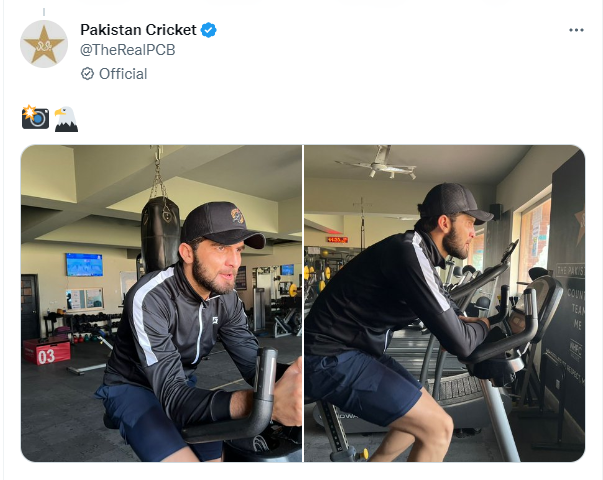Open the Pakistan Cricket display name
Screen dimensions: 603x480
(x=137, y=31)
